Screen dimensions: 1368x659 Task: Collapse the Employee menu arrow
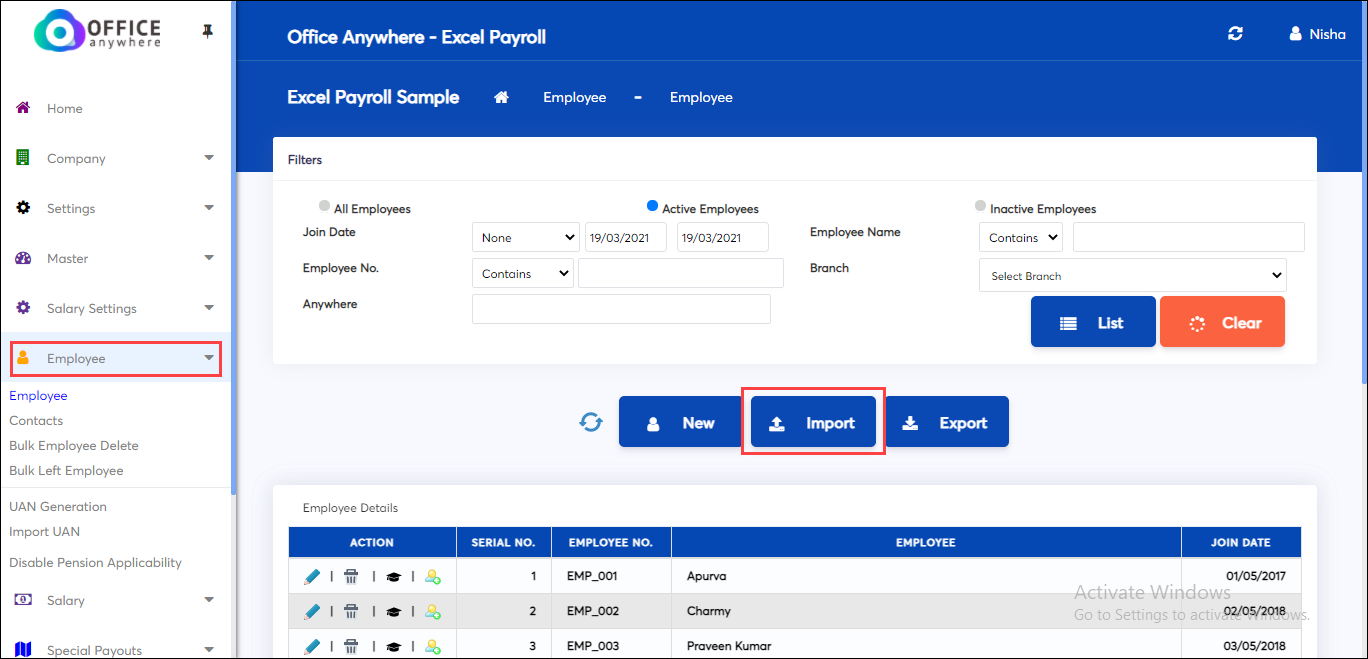tap(209, 358)
